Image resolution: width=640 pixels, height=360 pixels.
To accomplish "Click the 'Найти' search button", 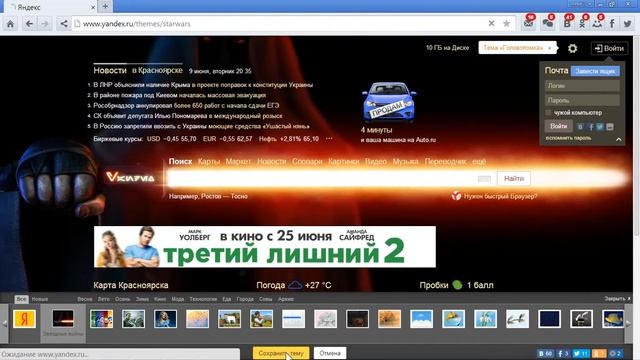I will [x=513, y=178].
